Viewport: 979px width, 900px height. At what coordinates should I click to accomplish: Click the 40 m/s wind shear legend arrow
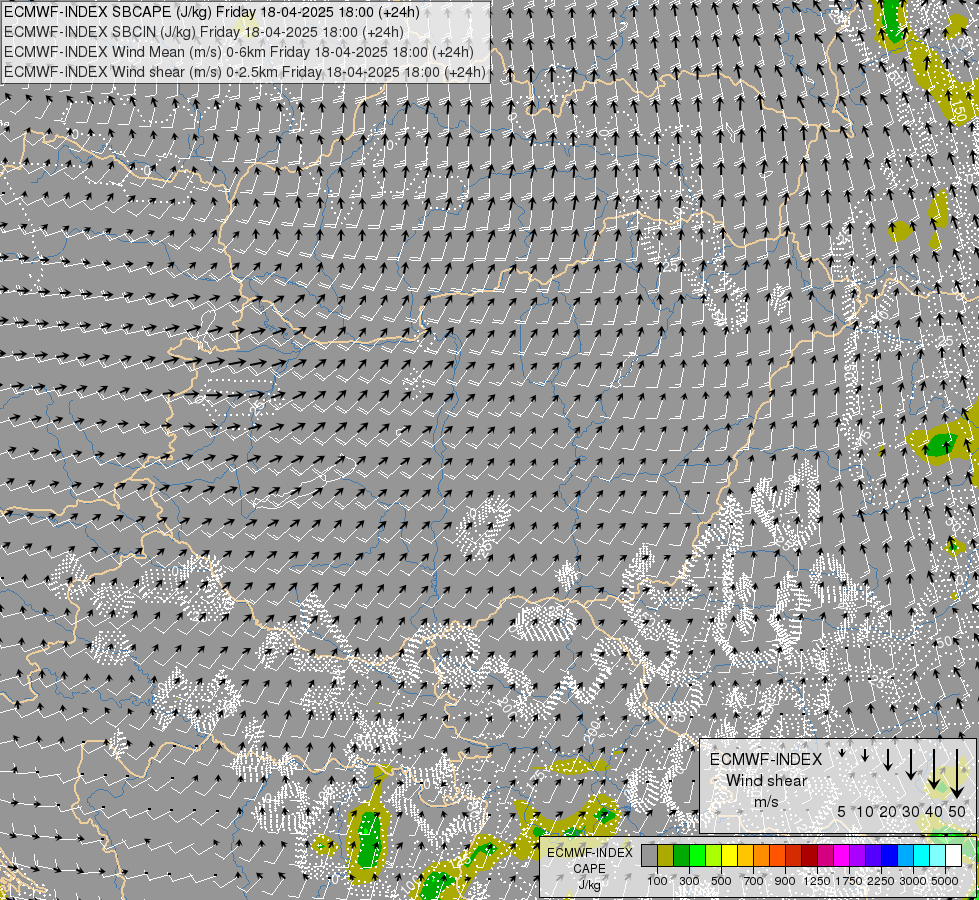click(x=934, y=769)
